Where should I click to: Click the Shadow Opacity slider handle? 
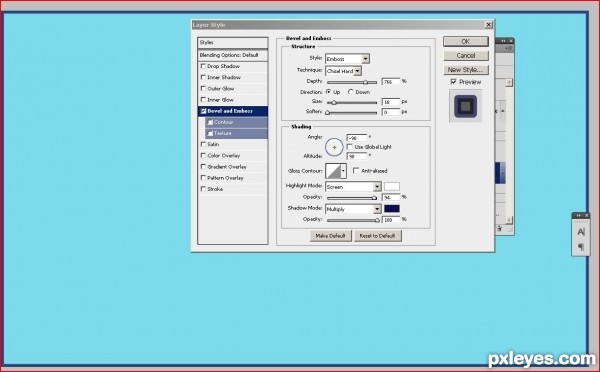pos(377,220)
